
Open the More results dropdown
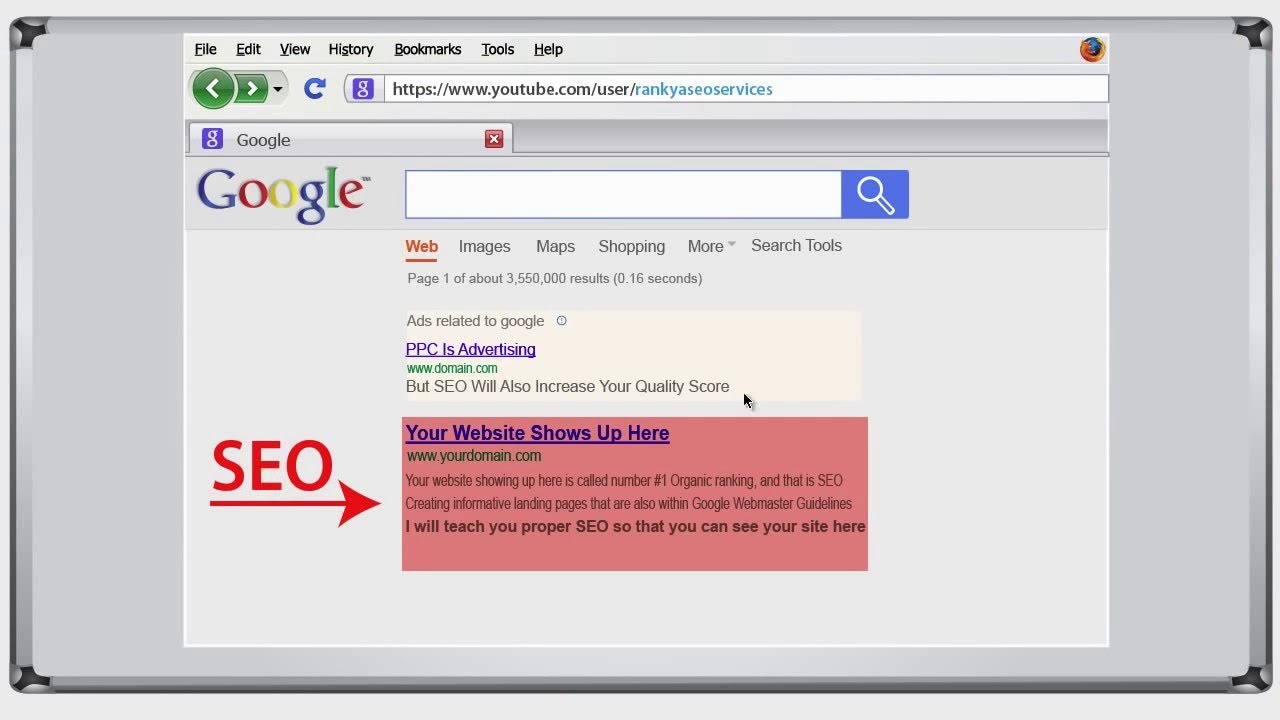(x=709, y=246)
